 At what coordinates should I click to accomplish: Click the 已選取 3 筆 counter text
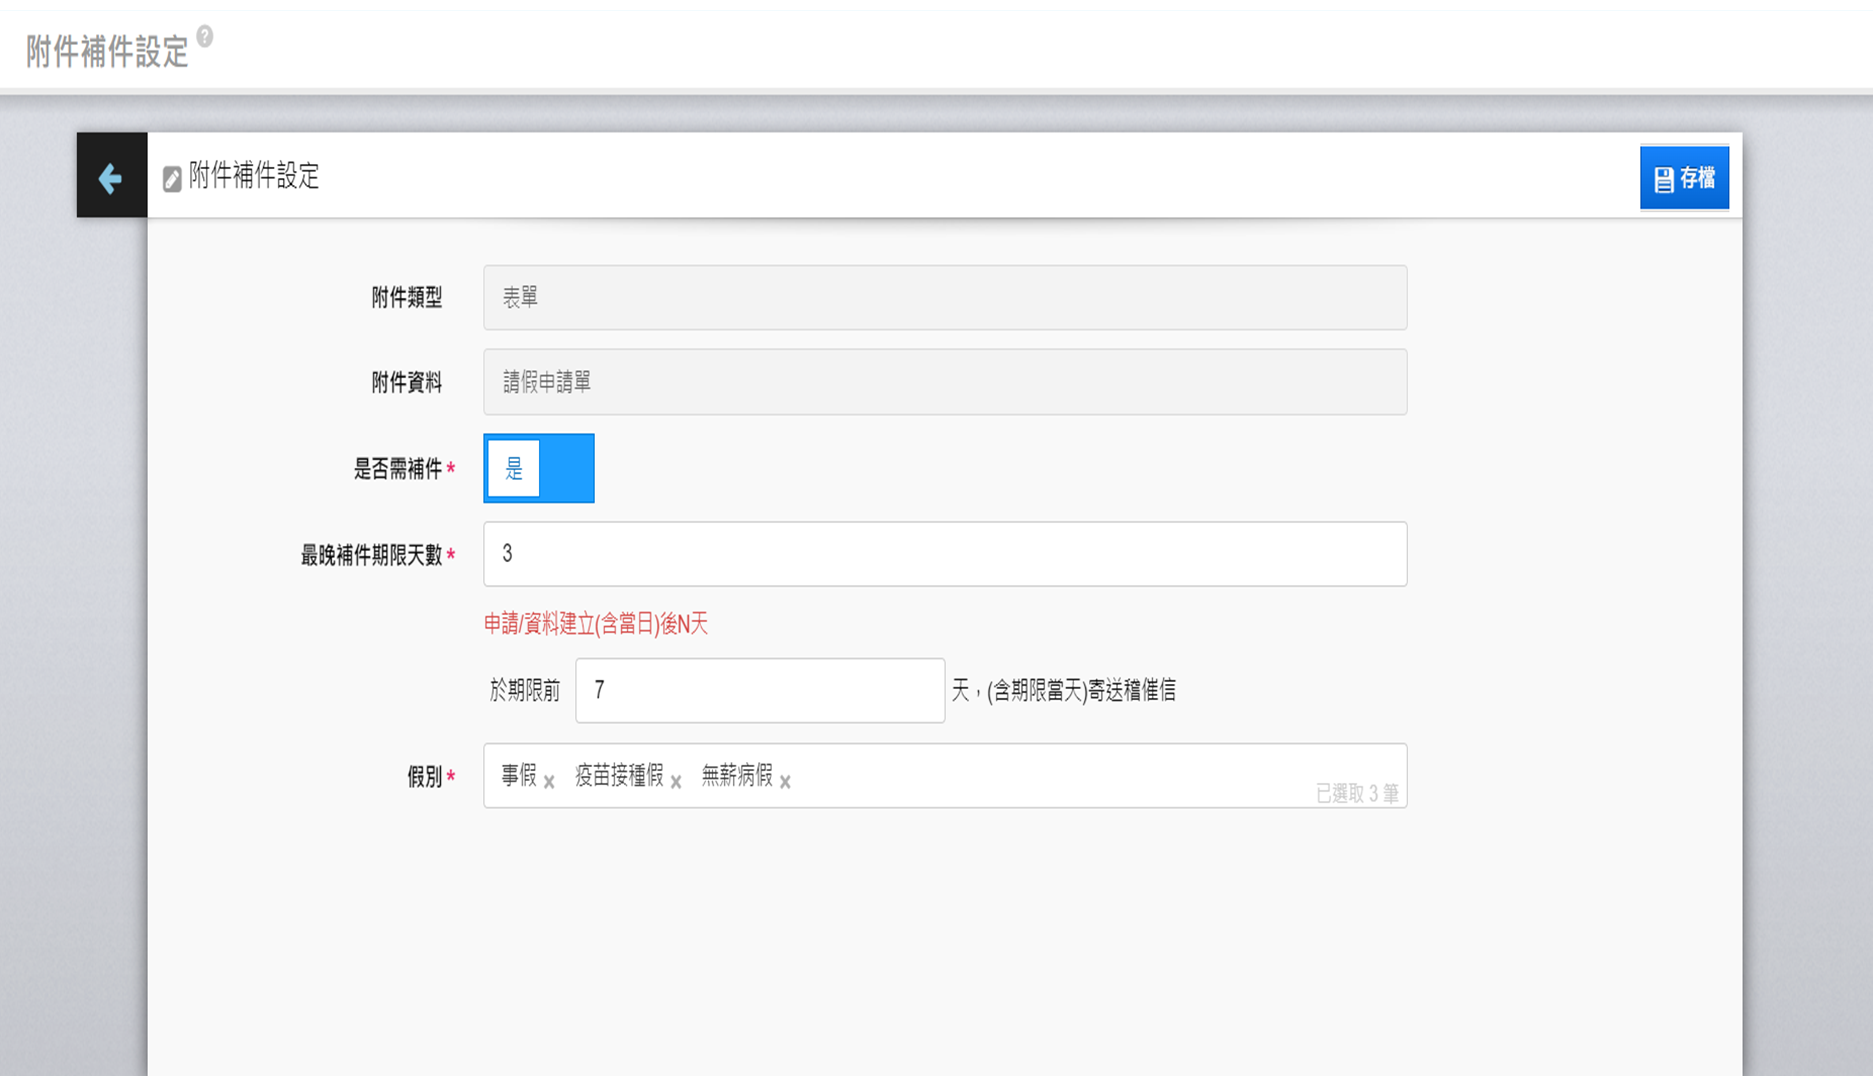coord(1356,793)
